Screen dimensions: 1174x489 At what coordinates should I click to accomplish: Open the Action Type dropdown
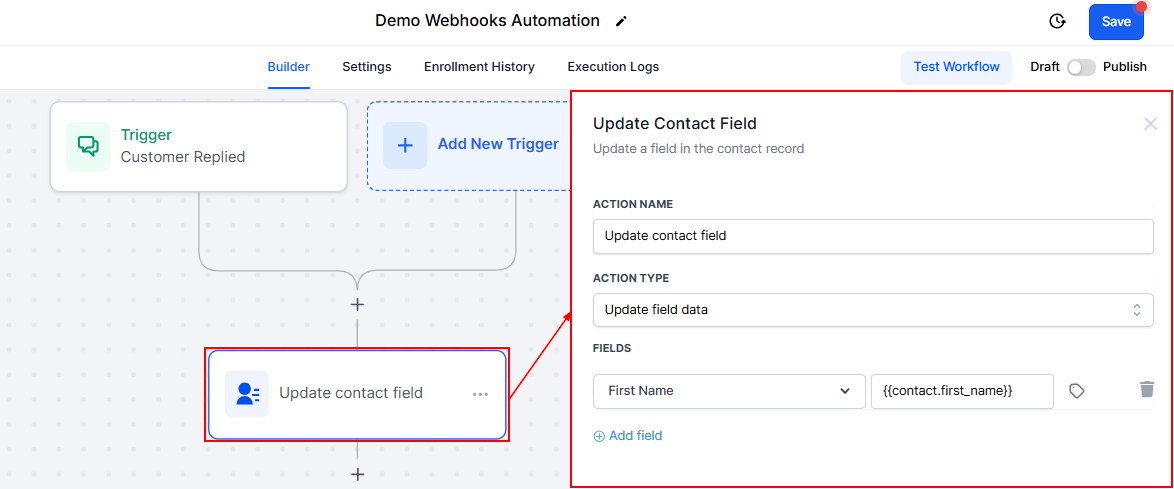(872, 310)
